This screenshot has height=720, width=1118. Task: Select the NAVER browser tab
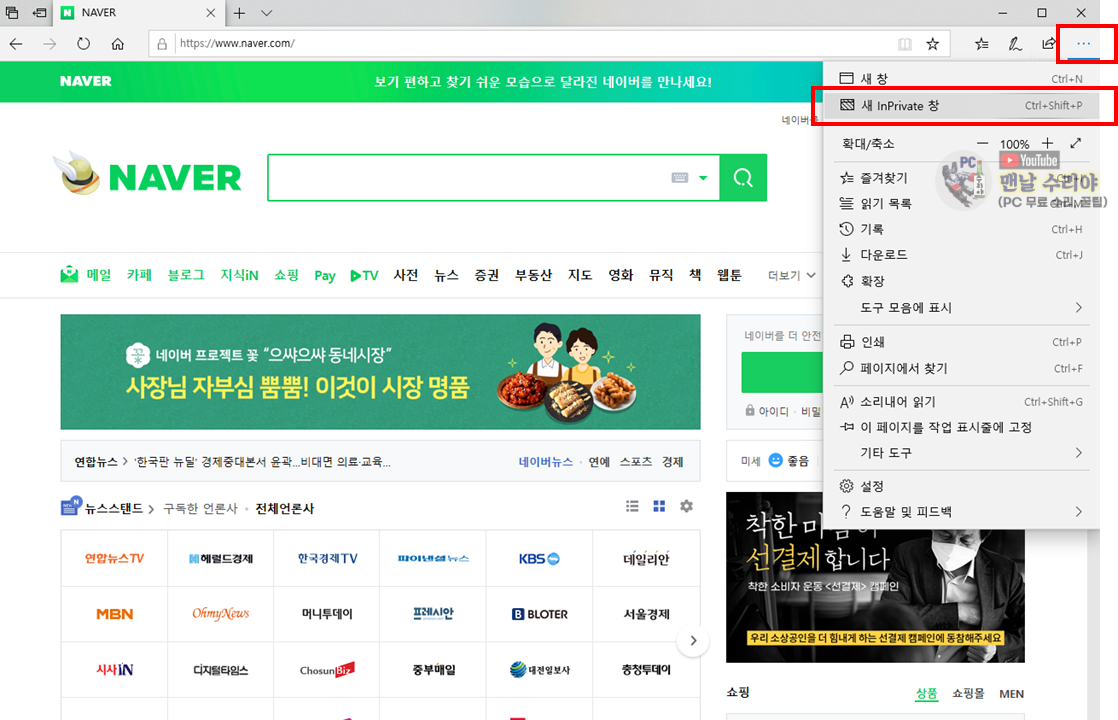point(139,13)
